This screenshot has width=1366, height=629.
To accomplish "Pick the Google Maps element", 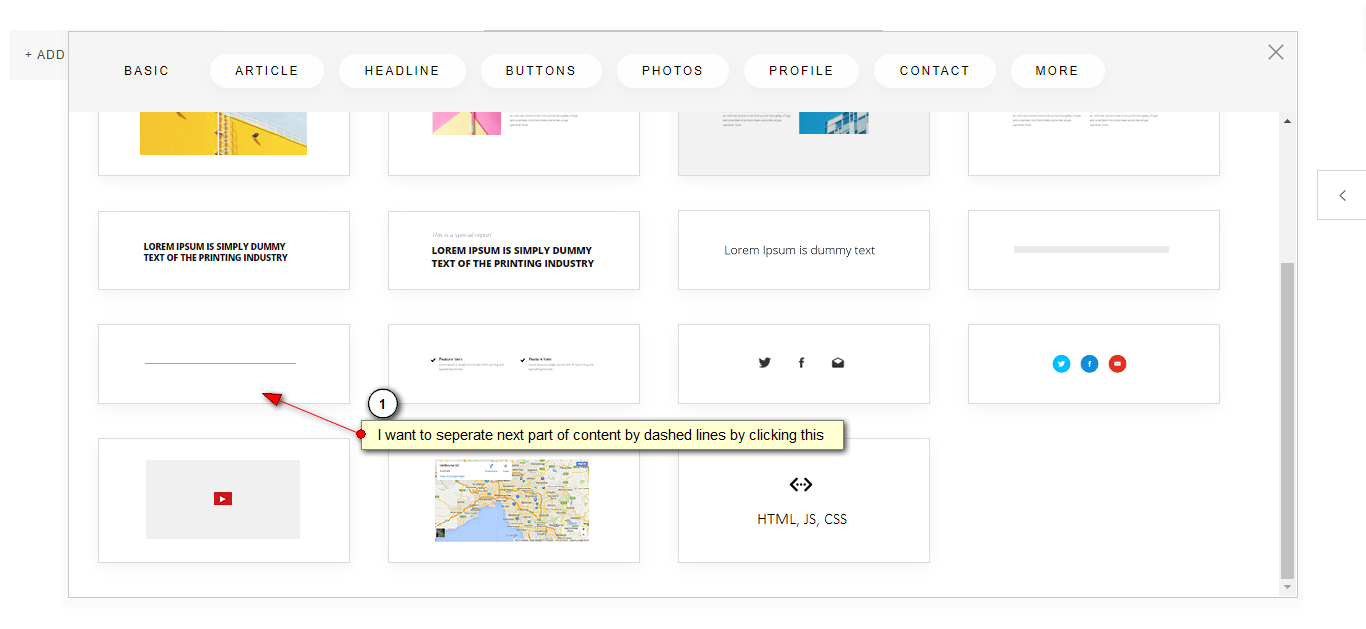I will point(512,500).
